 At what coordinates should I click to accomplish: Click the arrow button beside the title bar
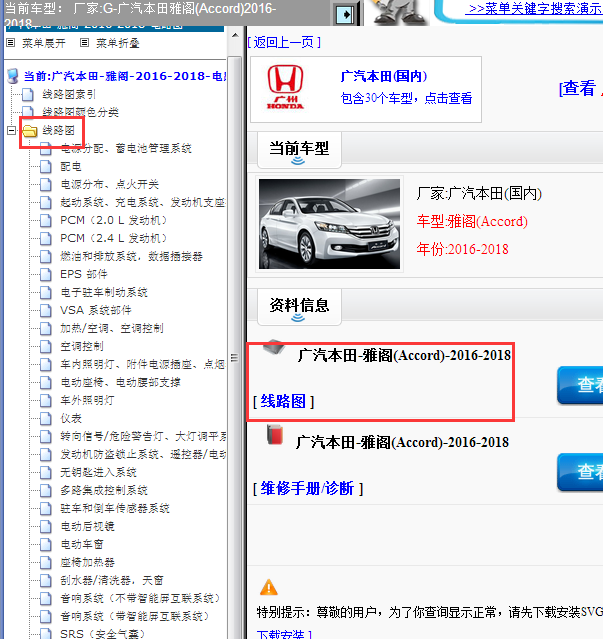(x=345, y=14)
